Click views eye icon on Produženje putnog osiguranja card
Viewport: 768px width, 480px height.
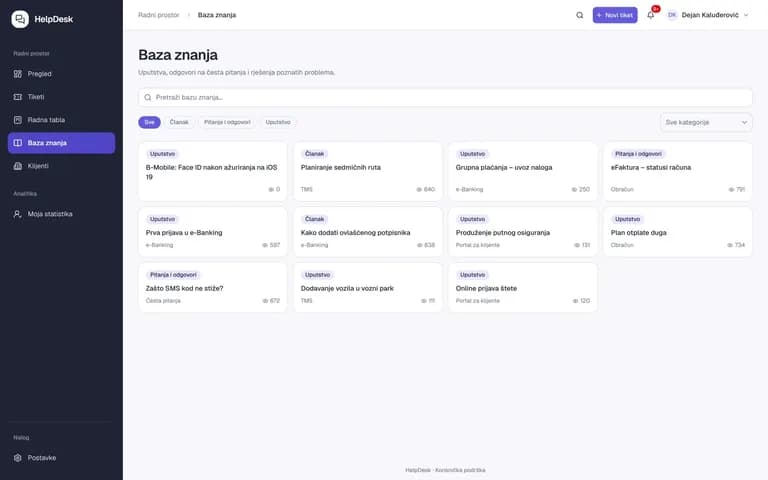[x=576, y=245]
